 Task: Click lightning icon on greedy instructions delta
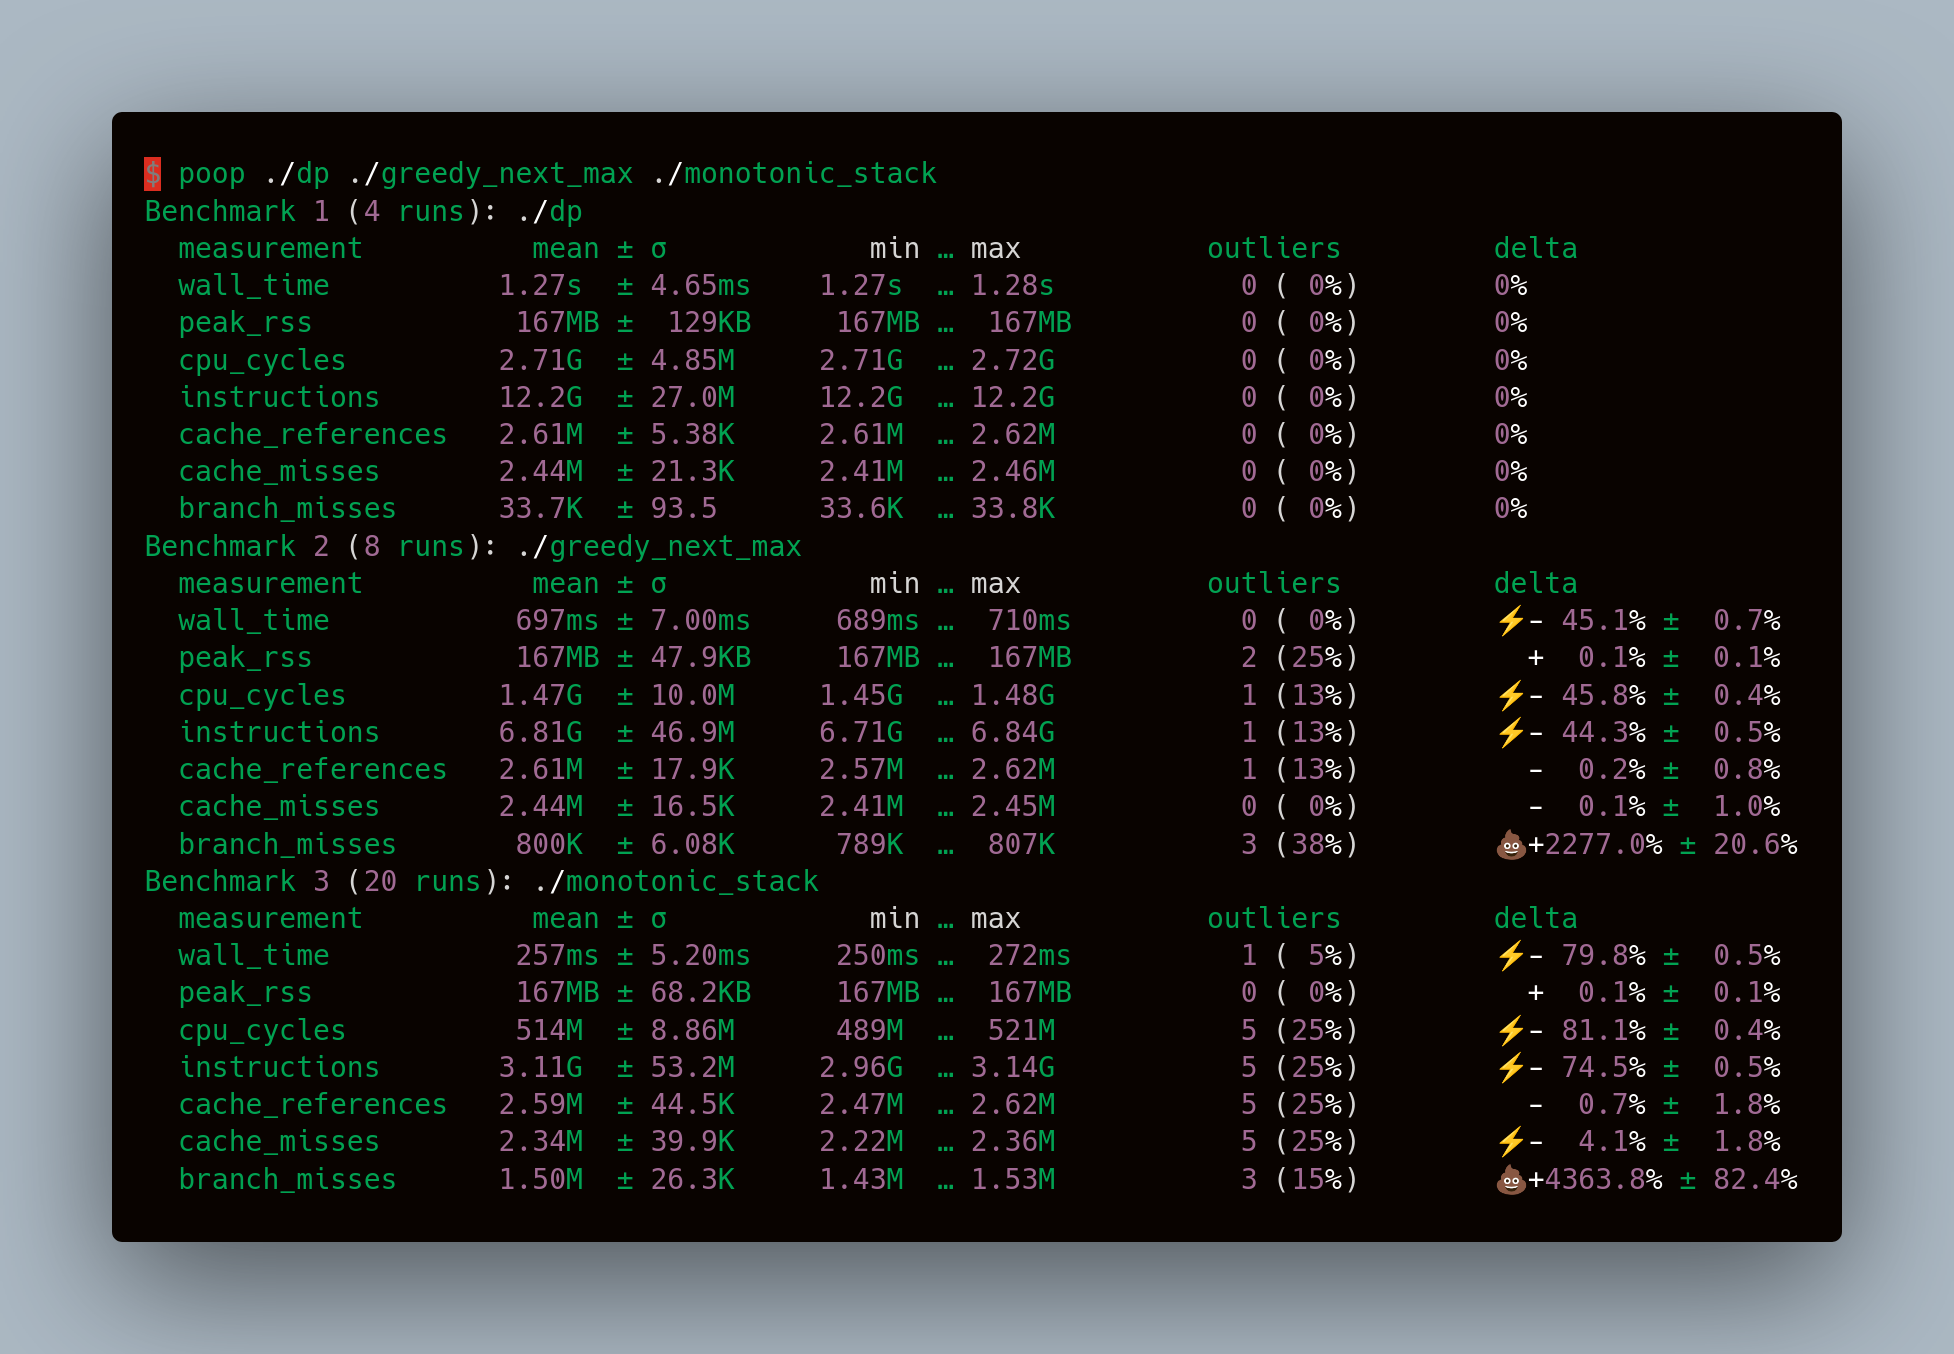coord(1510,732)
